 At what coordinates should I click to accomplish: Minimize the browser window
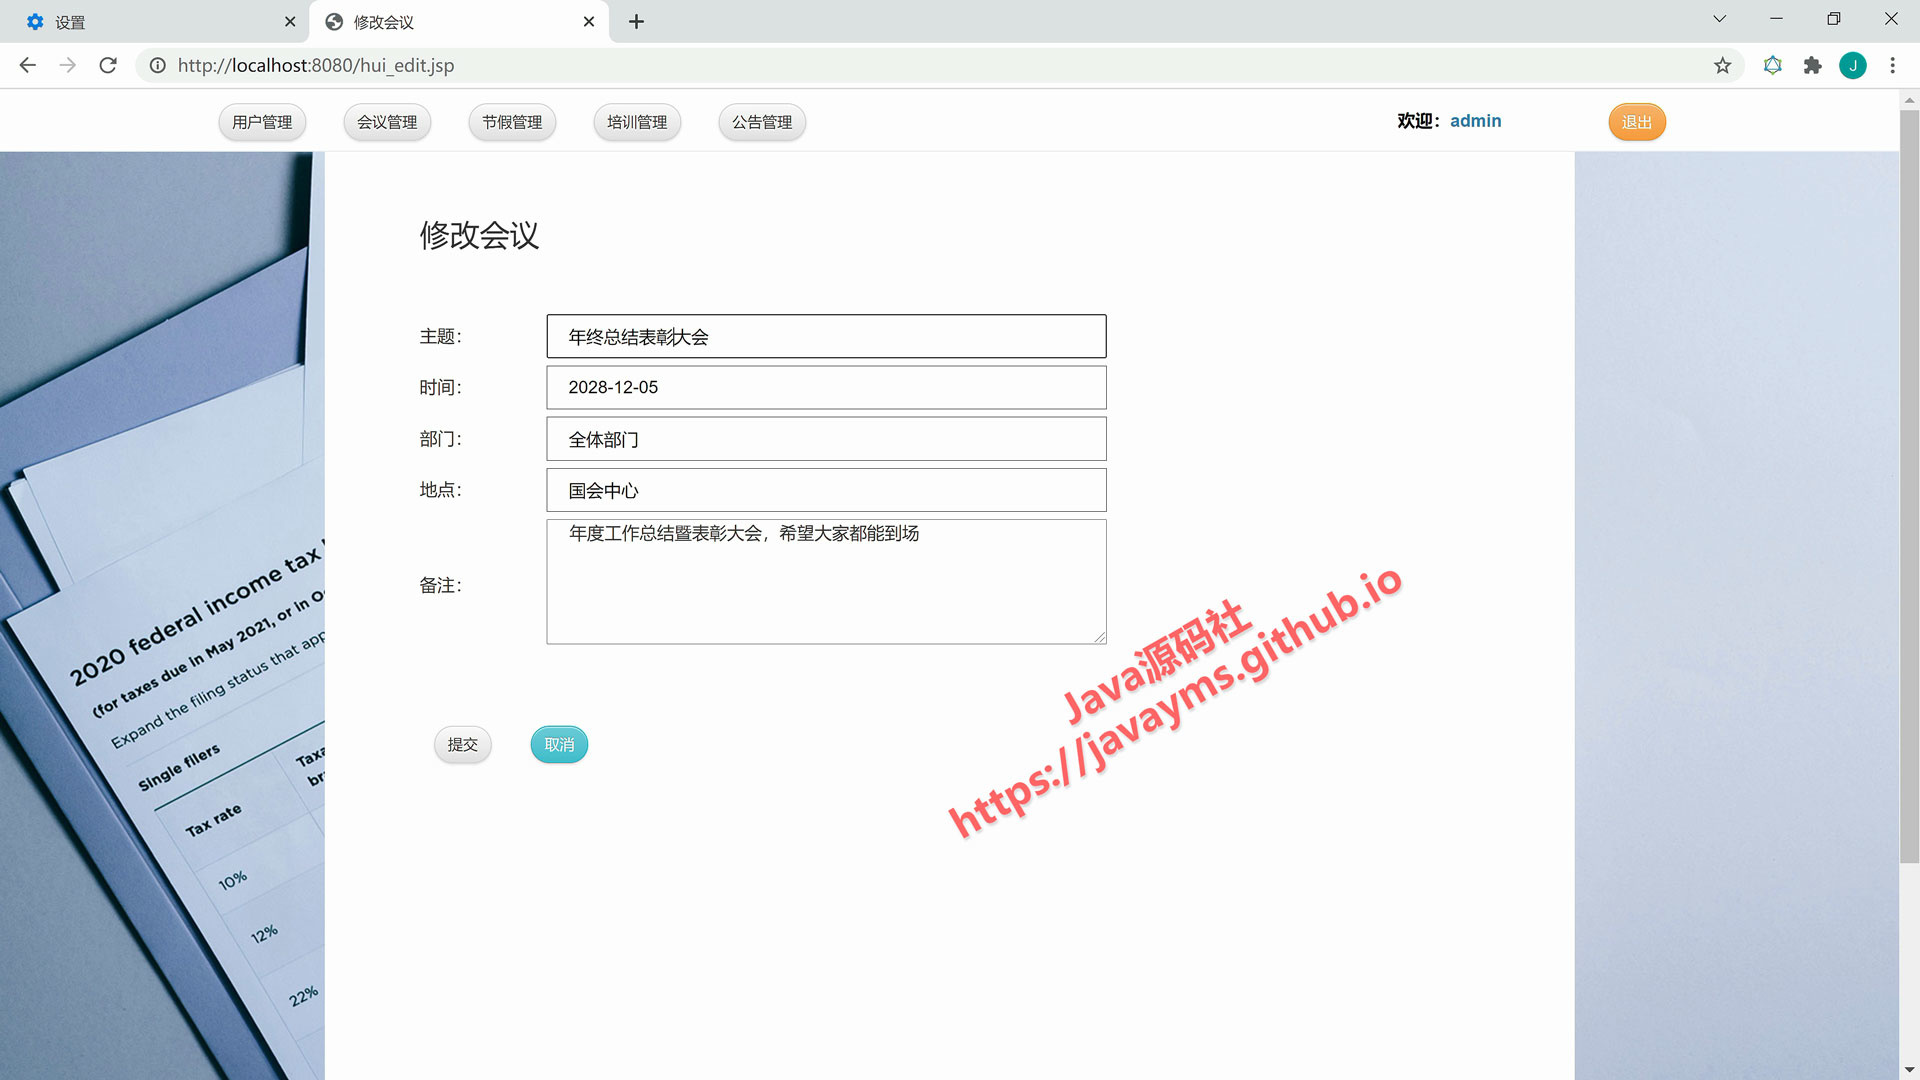point(1776,19)
